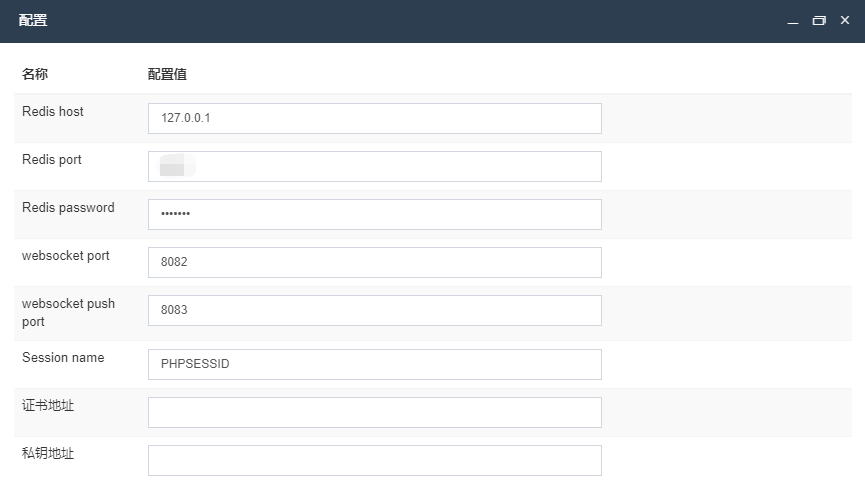Image resolution: width=865 pixels, height=483 pixels.
Task: Click the 配置 title in header bar
Action: click(x=33, y=21)
